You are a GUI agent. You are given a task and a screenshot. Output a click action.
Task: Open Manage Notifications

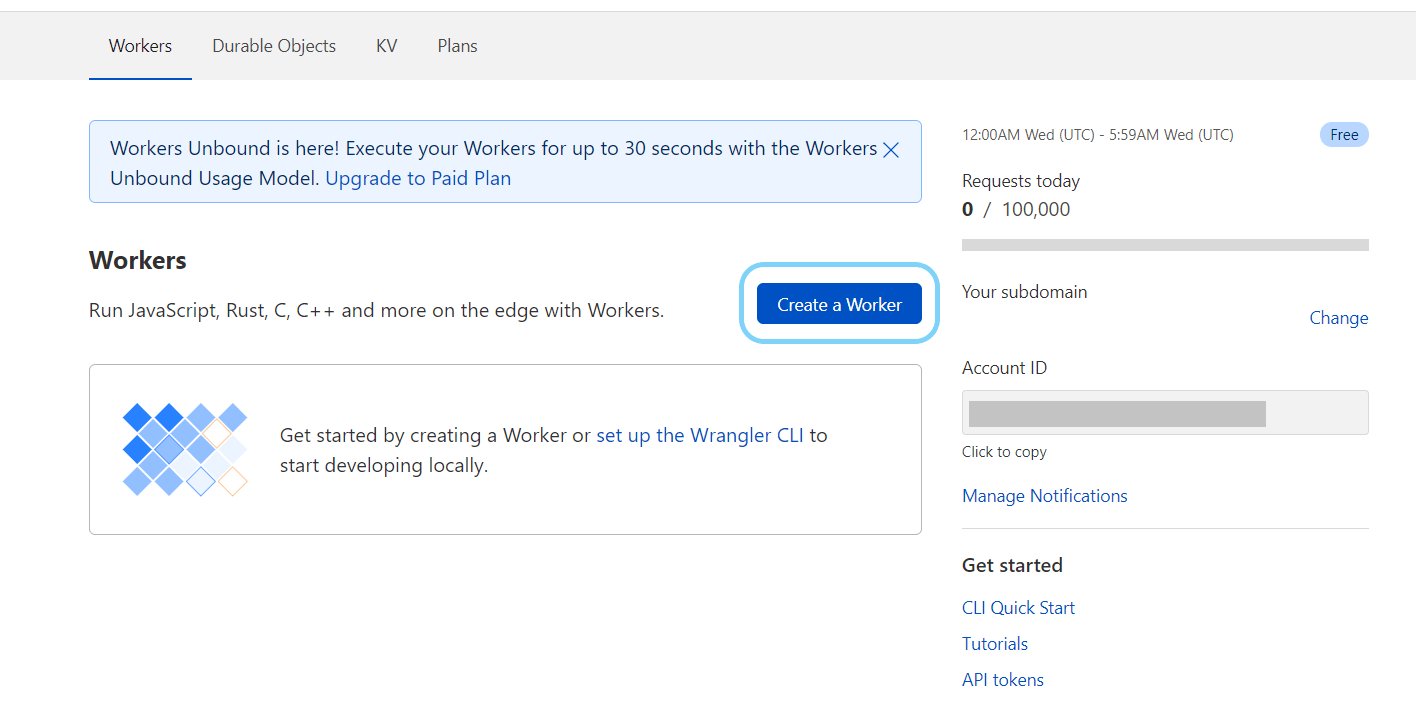point(1044,496)
